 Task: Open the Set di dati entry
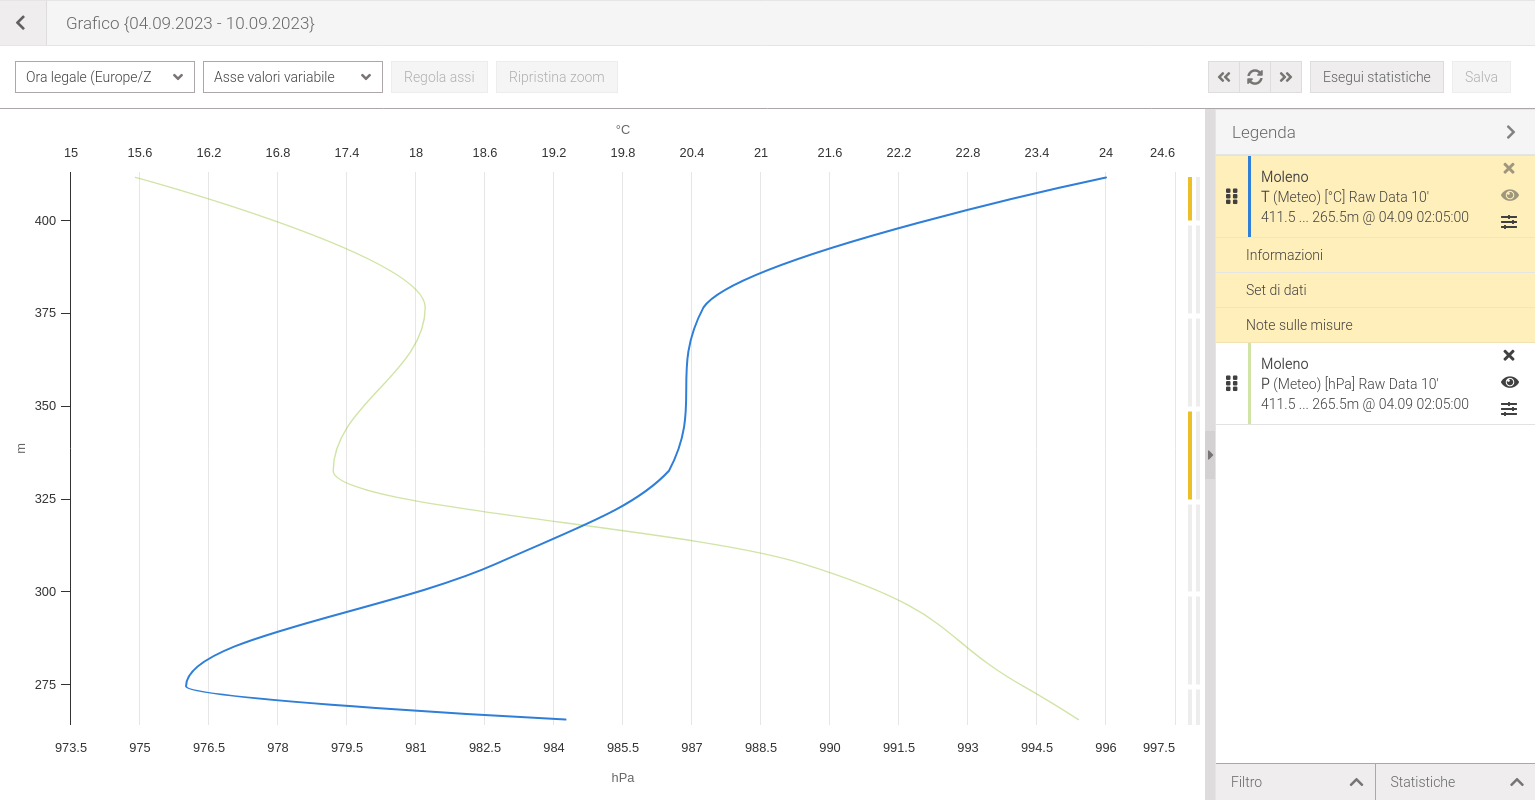(x=1276, y=290)
